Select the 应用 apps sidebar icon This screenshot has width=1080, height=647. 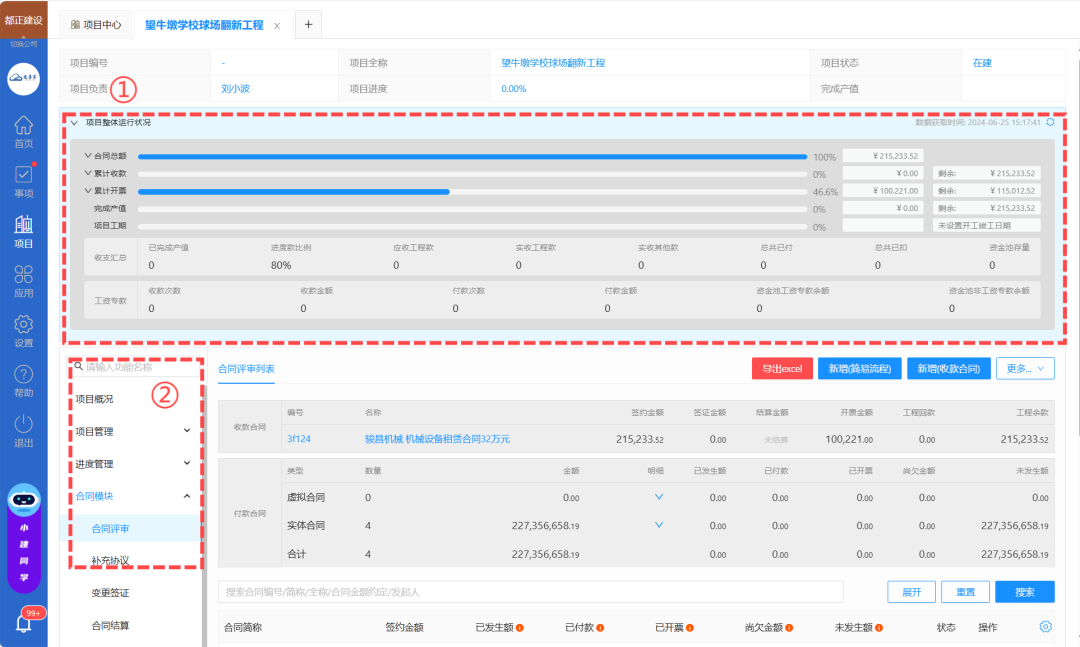[23, 280]
